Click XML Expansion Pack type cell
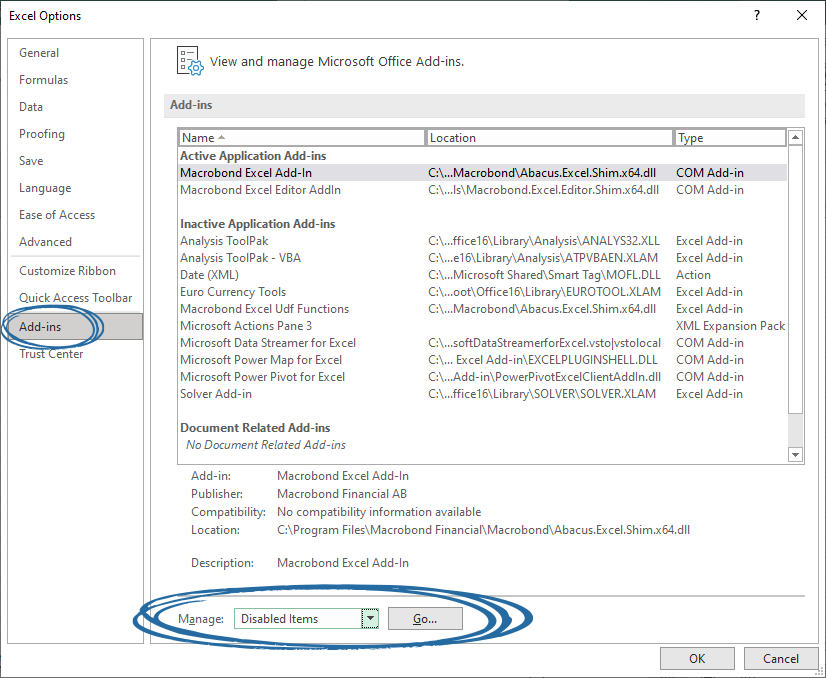826x678 pixels. (730, 326)
